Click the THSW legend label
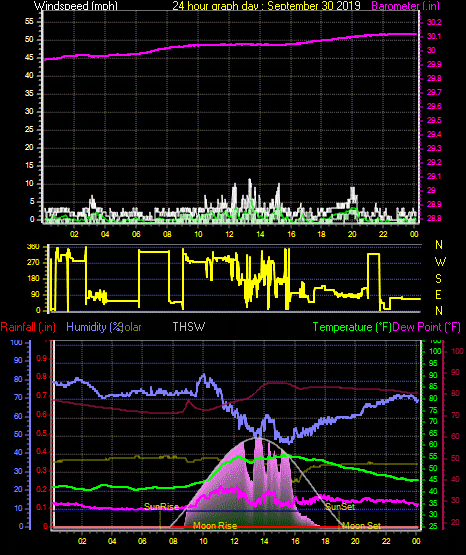This screenshot has height=555, width=466. click(x=189, y=327)
